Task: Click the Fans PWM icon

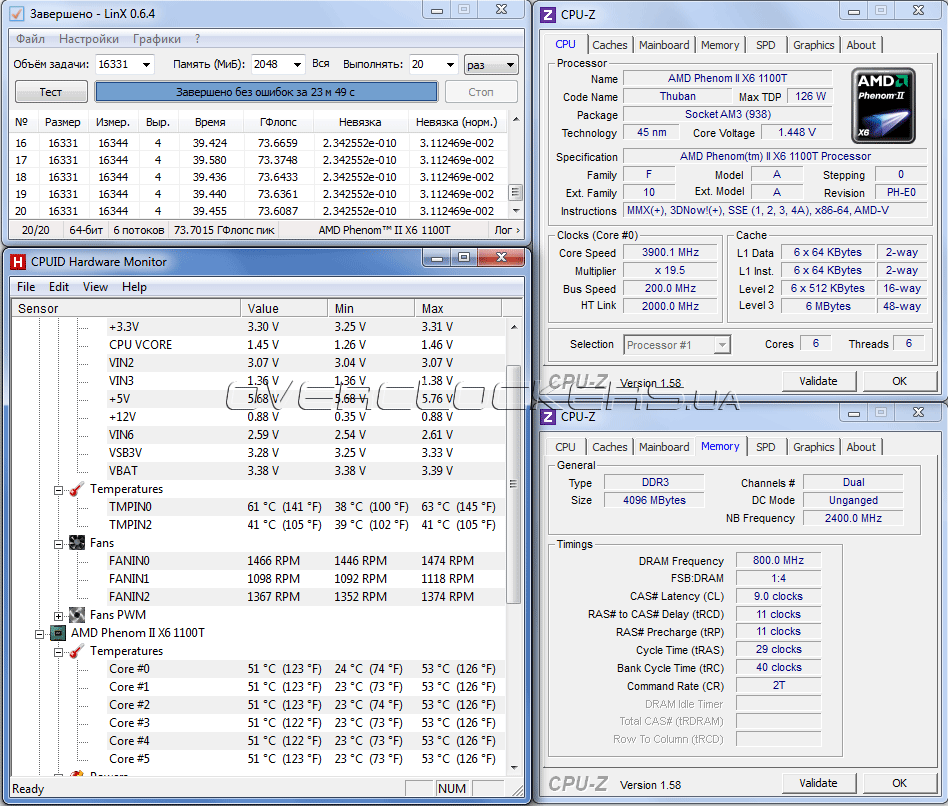Action: pos(76,615)
